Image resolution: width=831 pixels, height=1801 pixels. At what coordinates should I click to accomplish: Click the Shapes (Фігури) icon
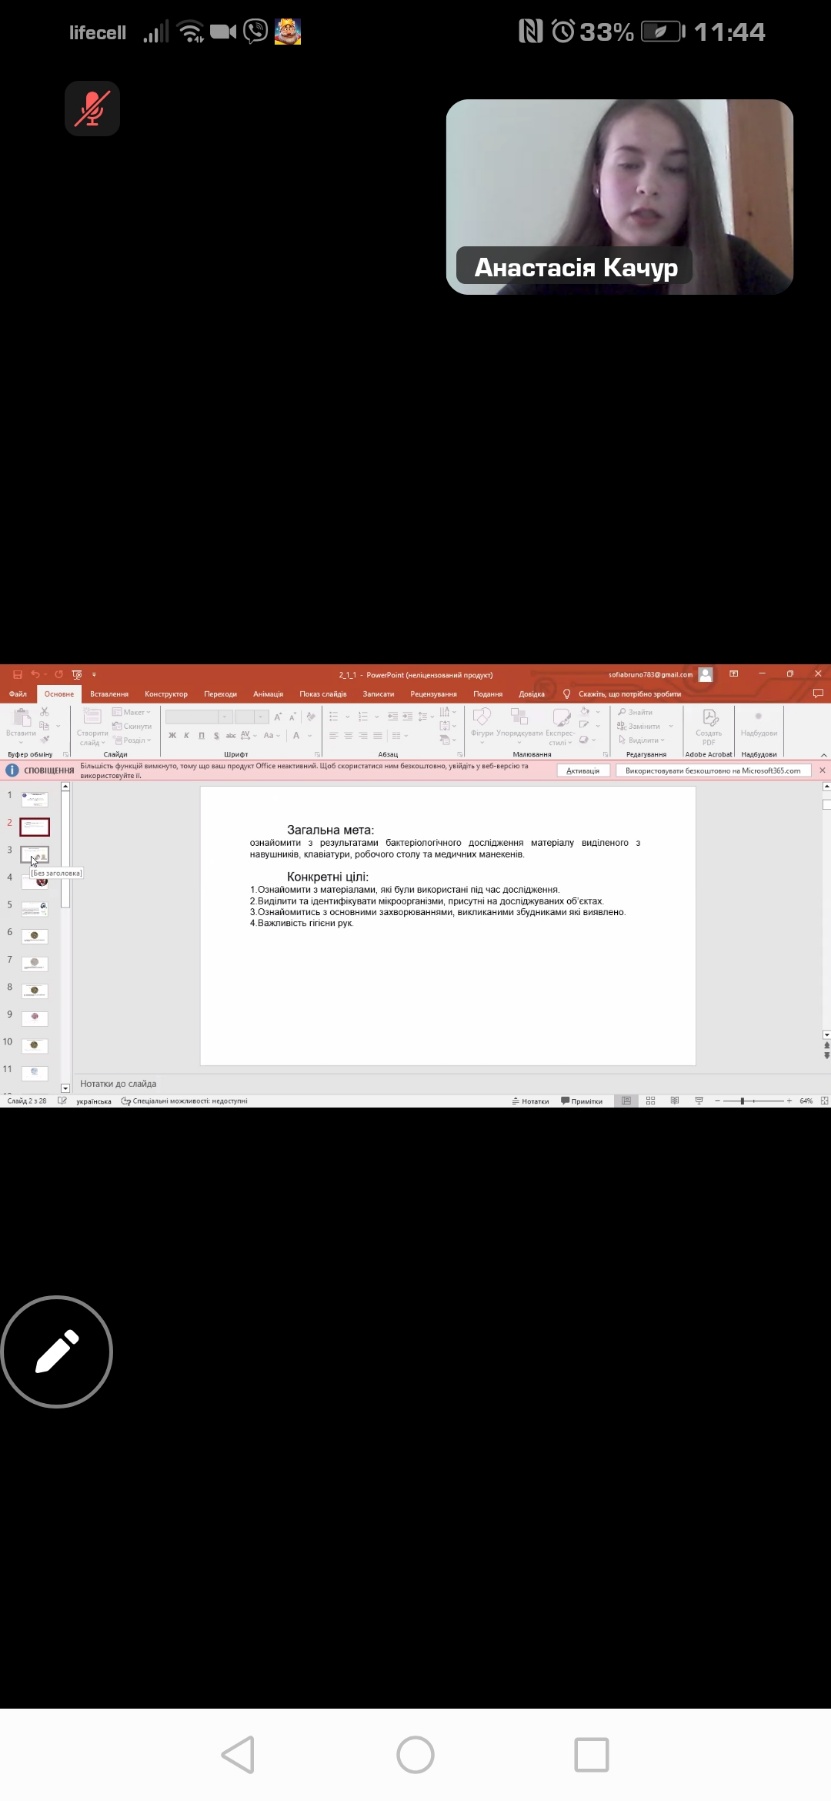(482, 722)
